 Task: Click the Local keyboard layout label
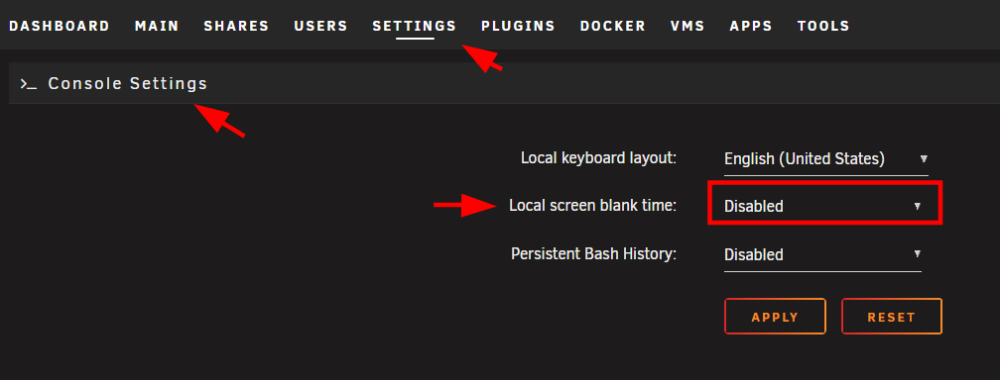coord(598,158)
